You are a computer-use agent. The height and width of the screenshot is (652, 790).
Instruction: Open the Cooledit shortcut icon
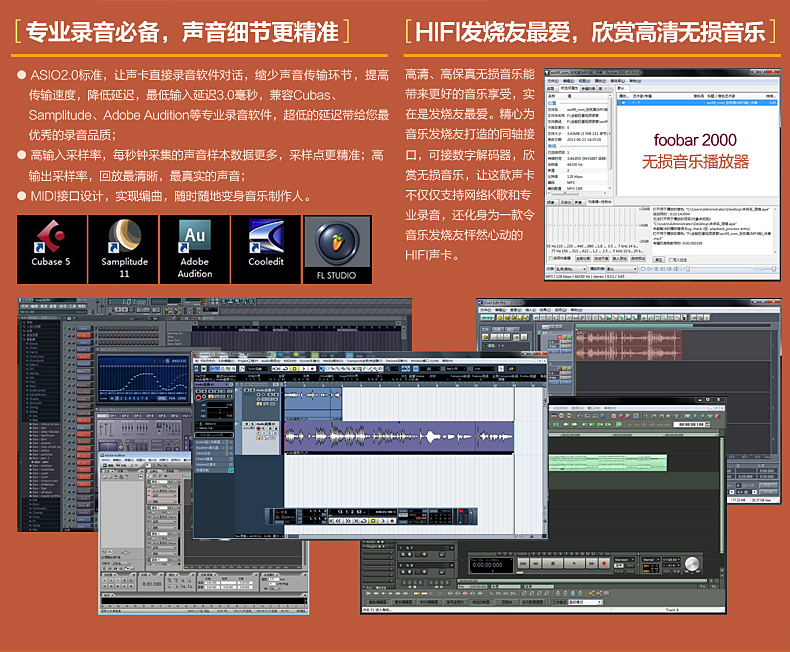[266, 249]
